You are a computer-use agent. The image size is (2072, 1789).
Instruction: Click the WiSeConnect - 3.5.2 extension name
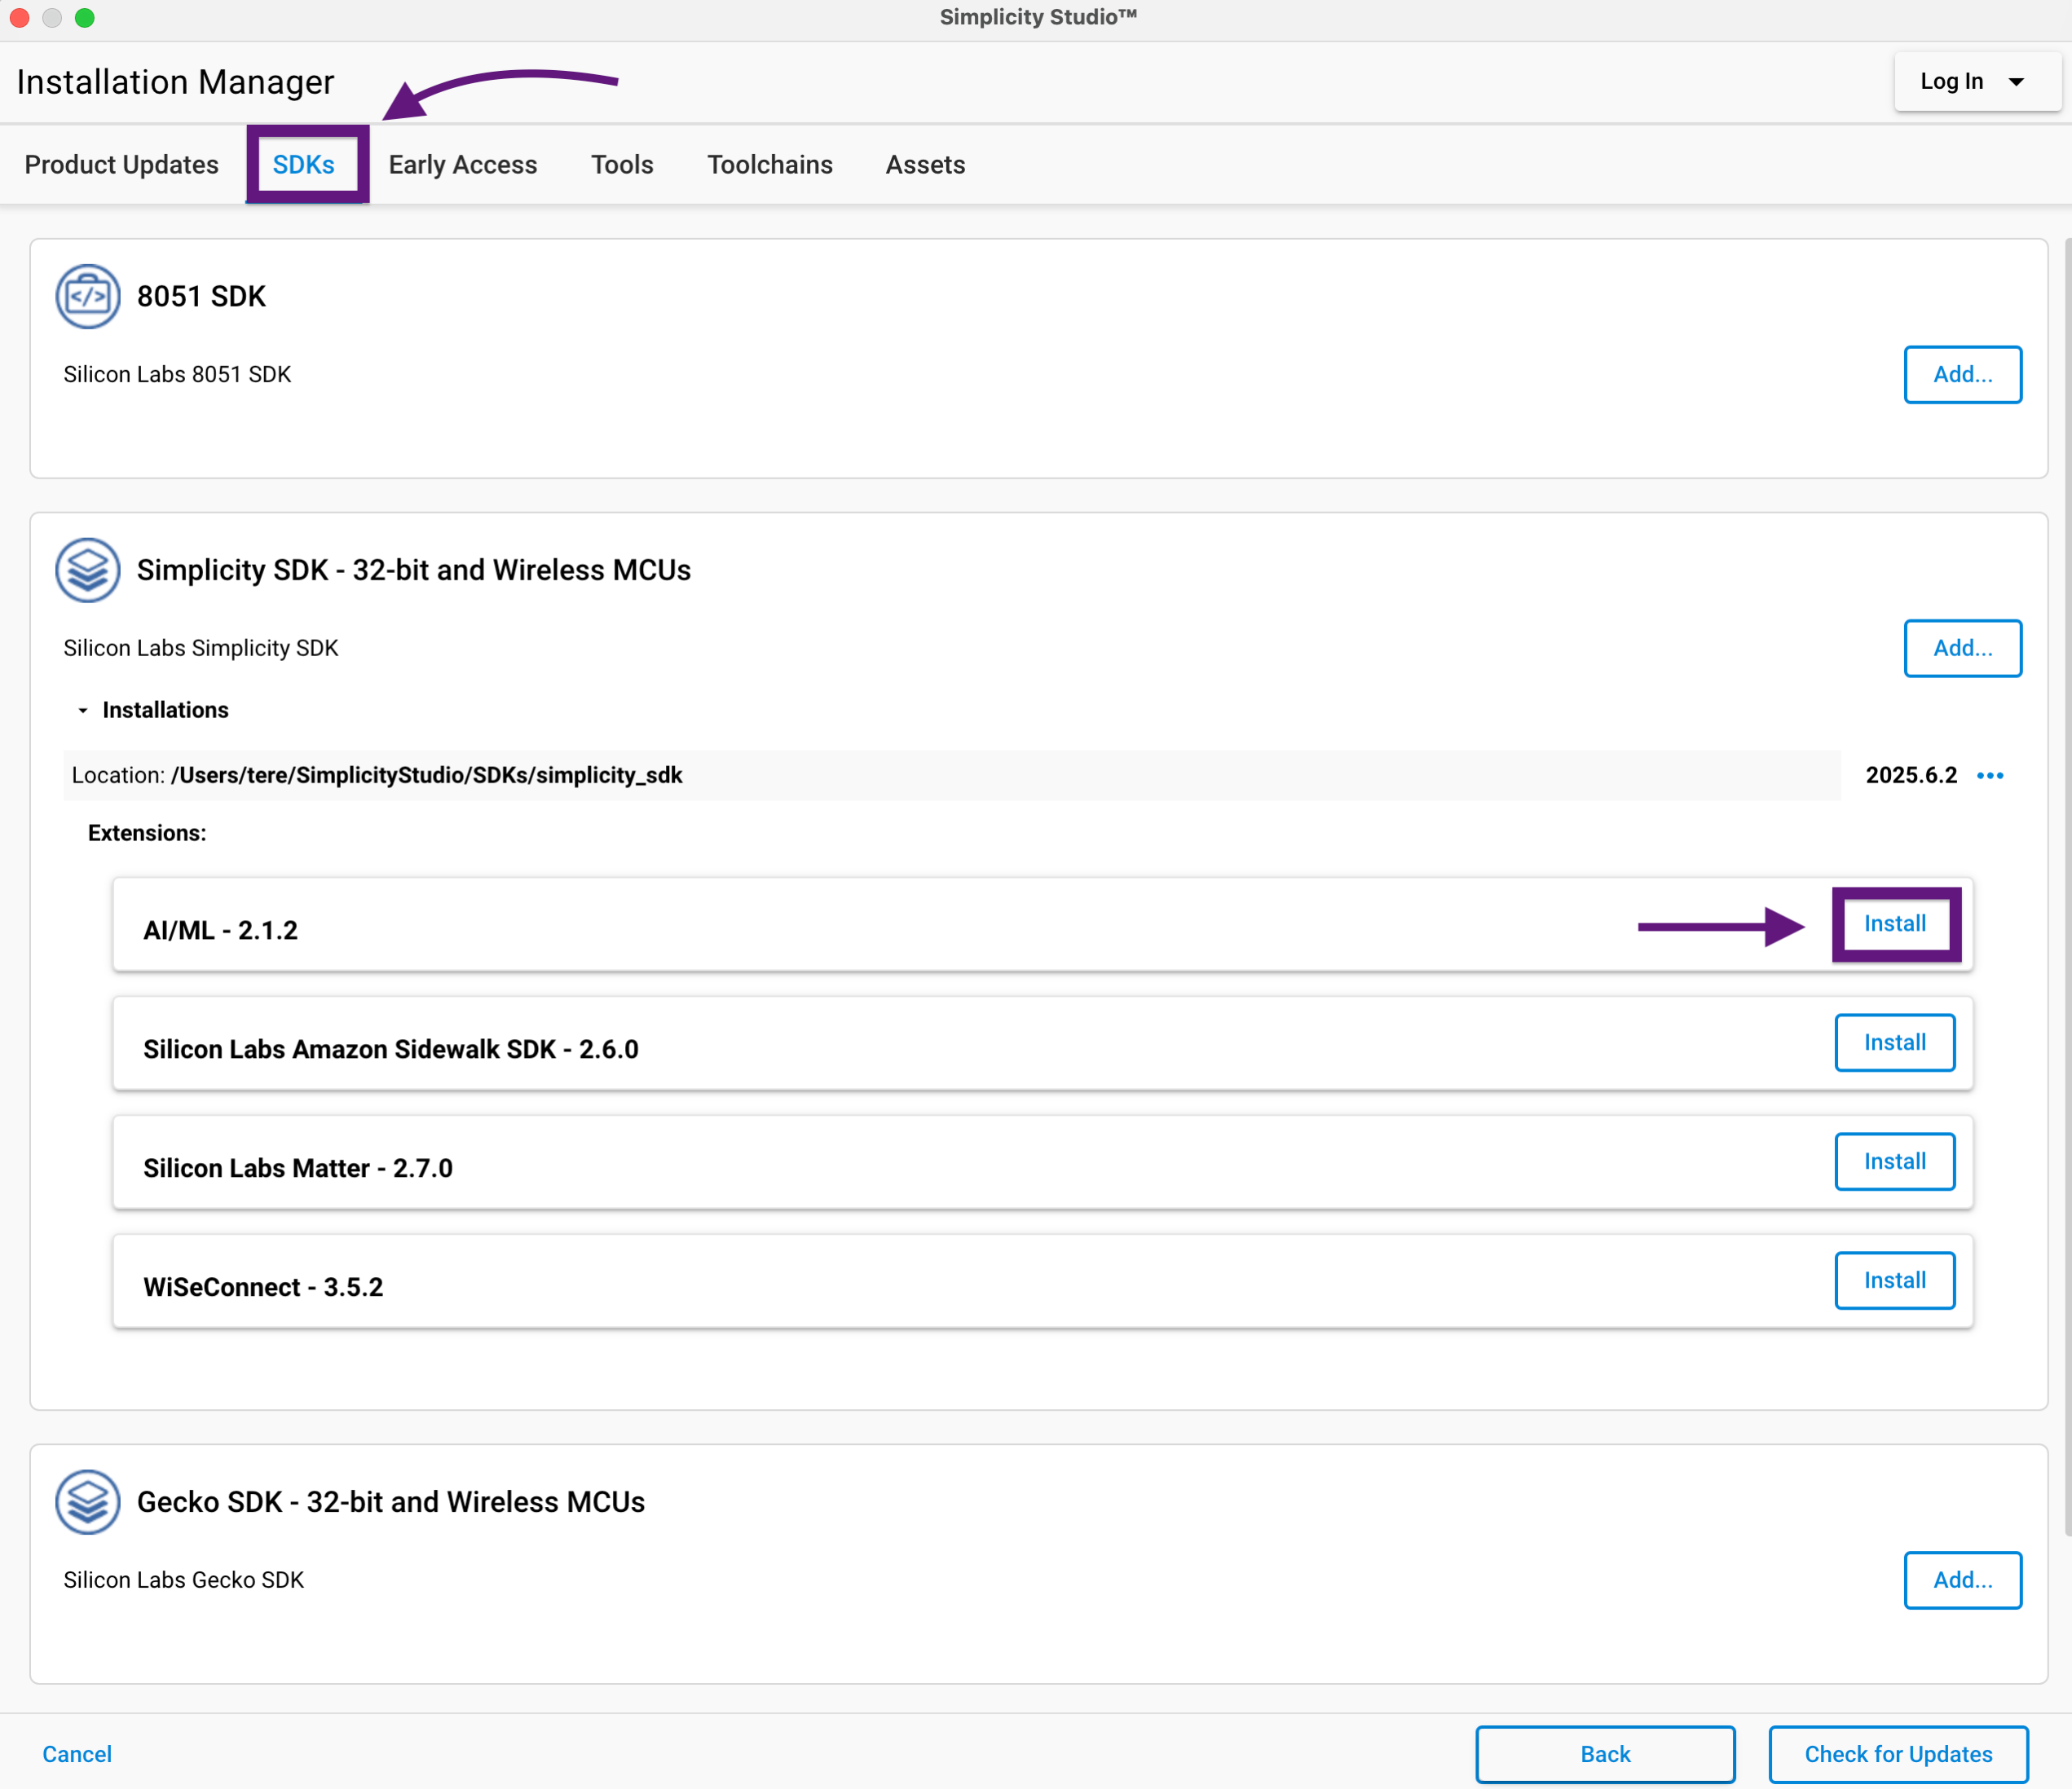(263, 1288)
